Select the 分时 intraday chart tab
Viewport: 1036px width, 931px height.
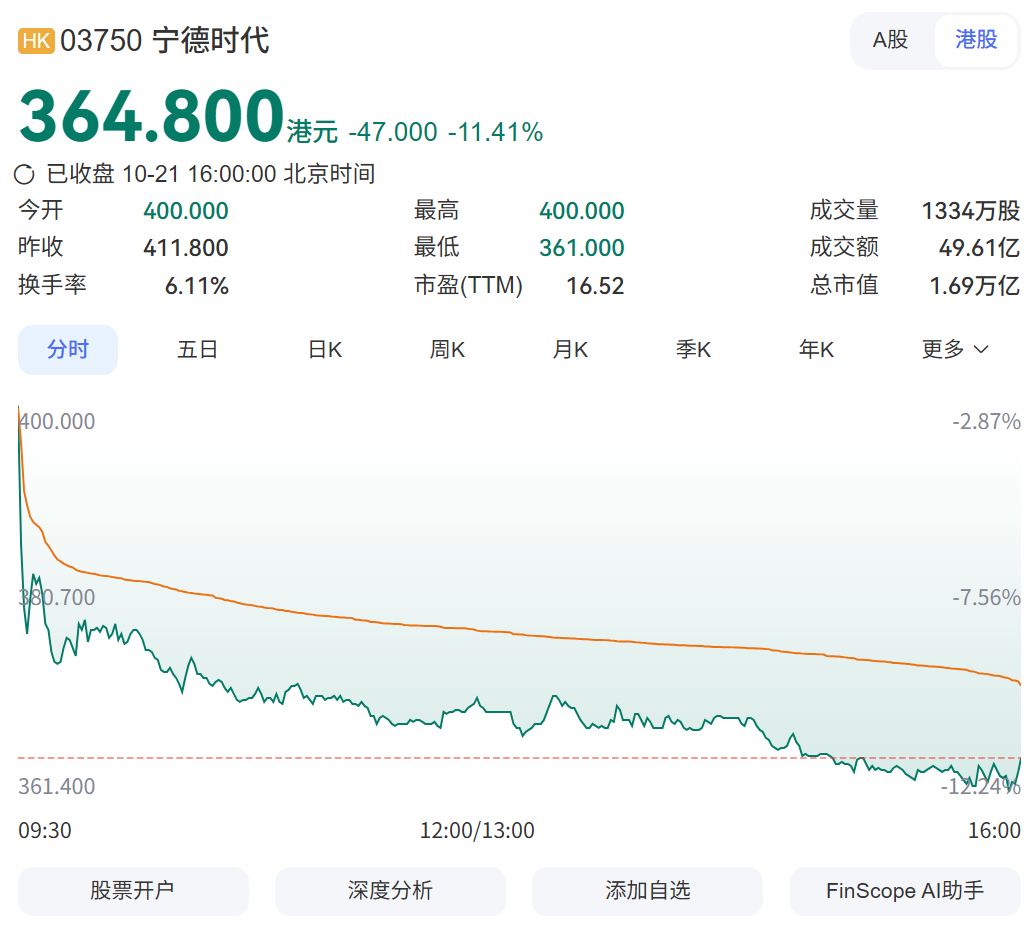pos(67,350)
